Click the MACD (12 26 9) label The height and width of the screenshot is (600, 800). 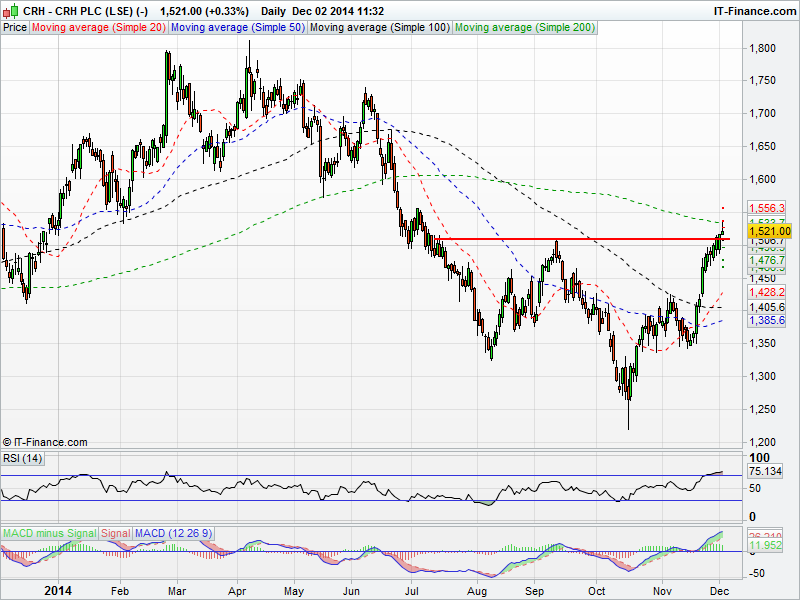click(172, 533)
